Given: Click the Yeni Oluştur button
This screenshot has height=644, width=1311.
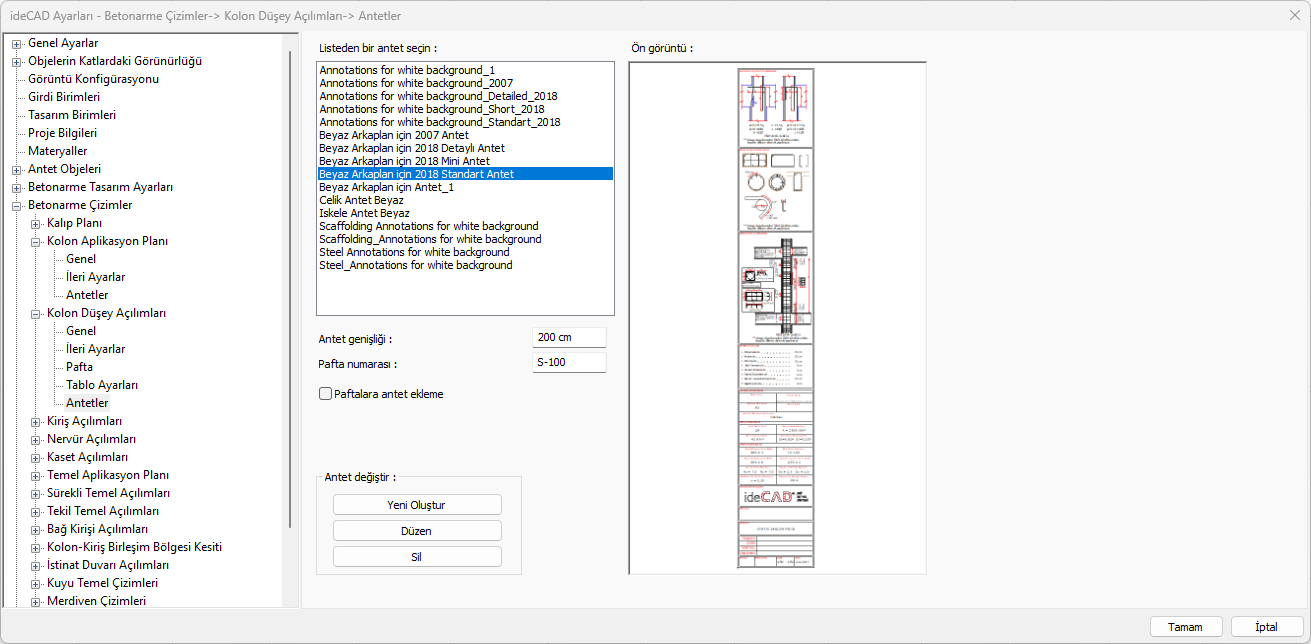Looking at the screenshot, I should 416,505.
